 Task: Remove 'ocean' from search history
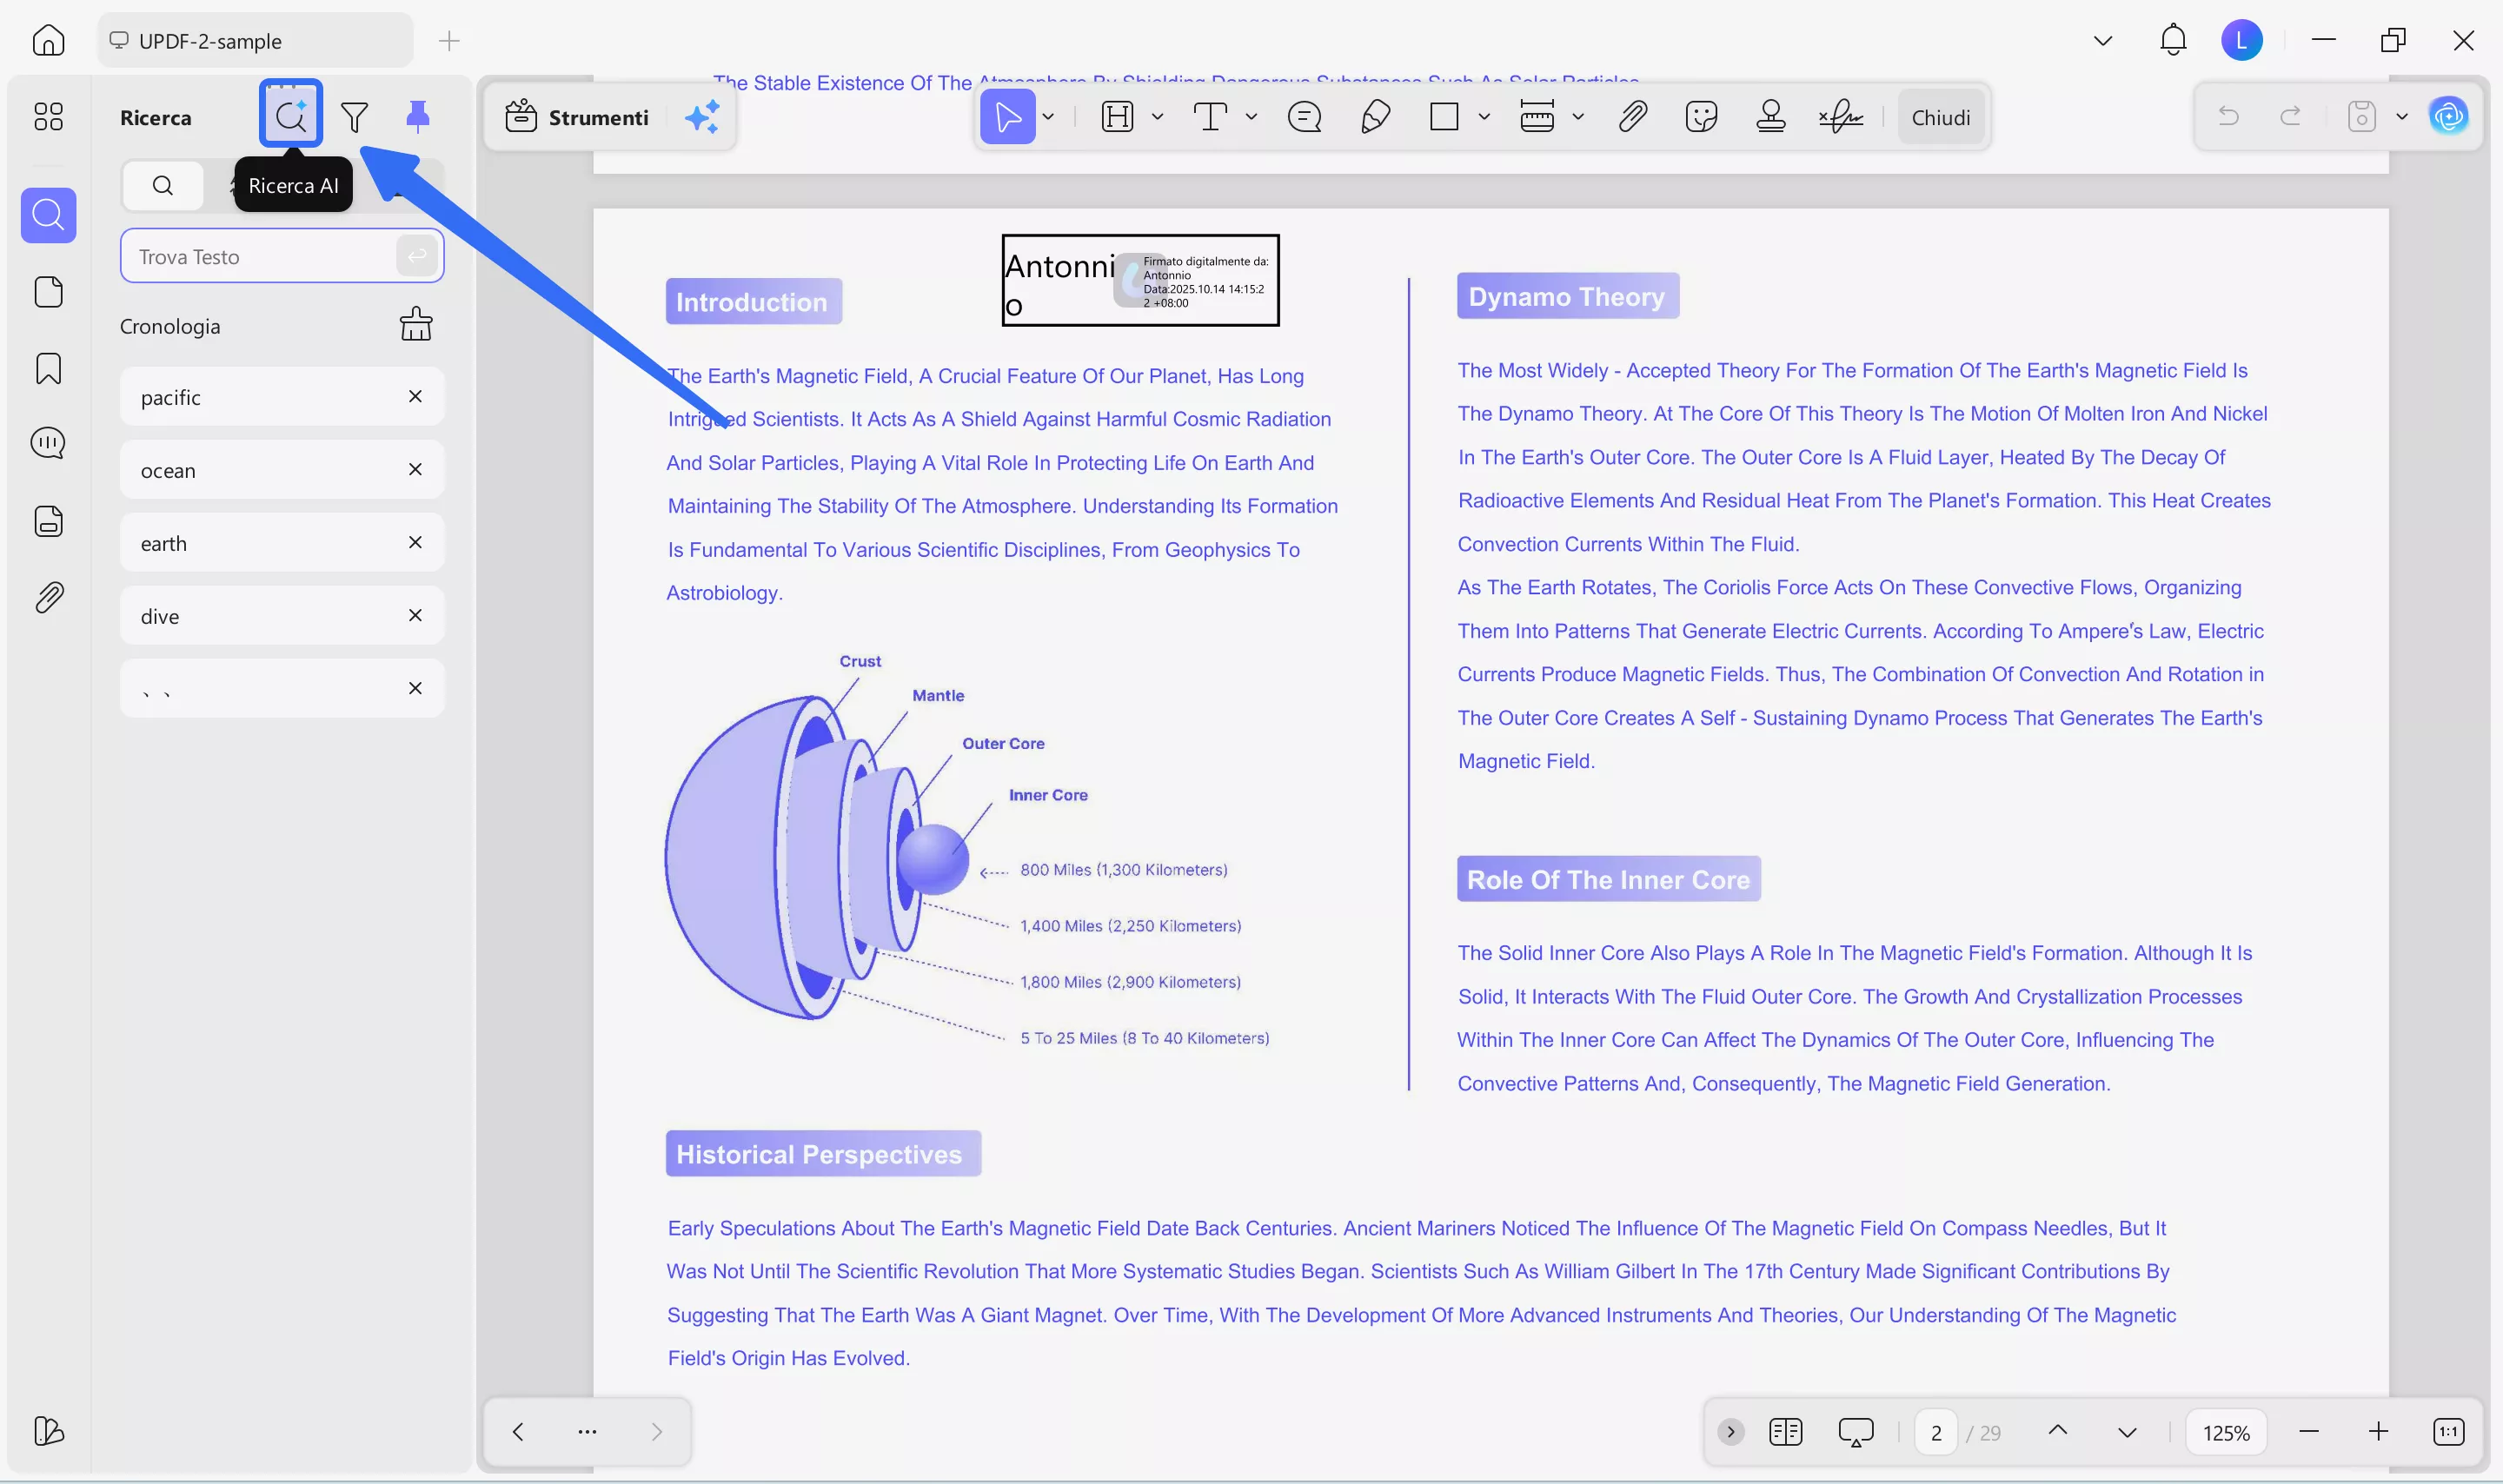click(415, 469)
